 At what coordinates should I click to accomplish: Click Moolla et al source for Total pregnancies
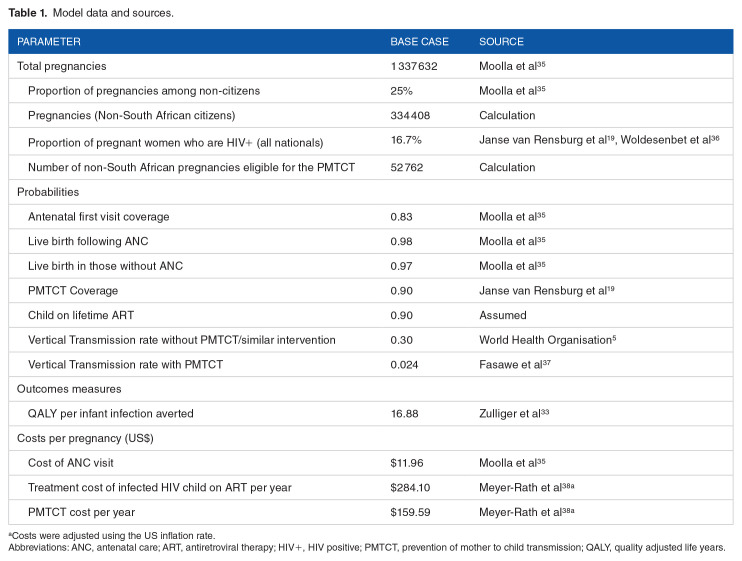tap(510, 67)
